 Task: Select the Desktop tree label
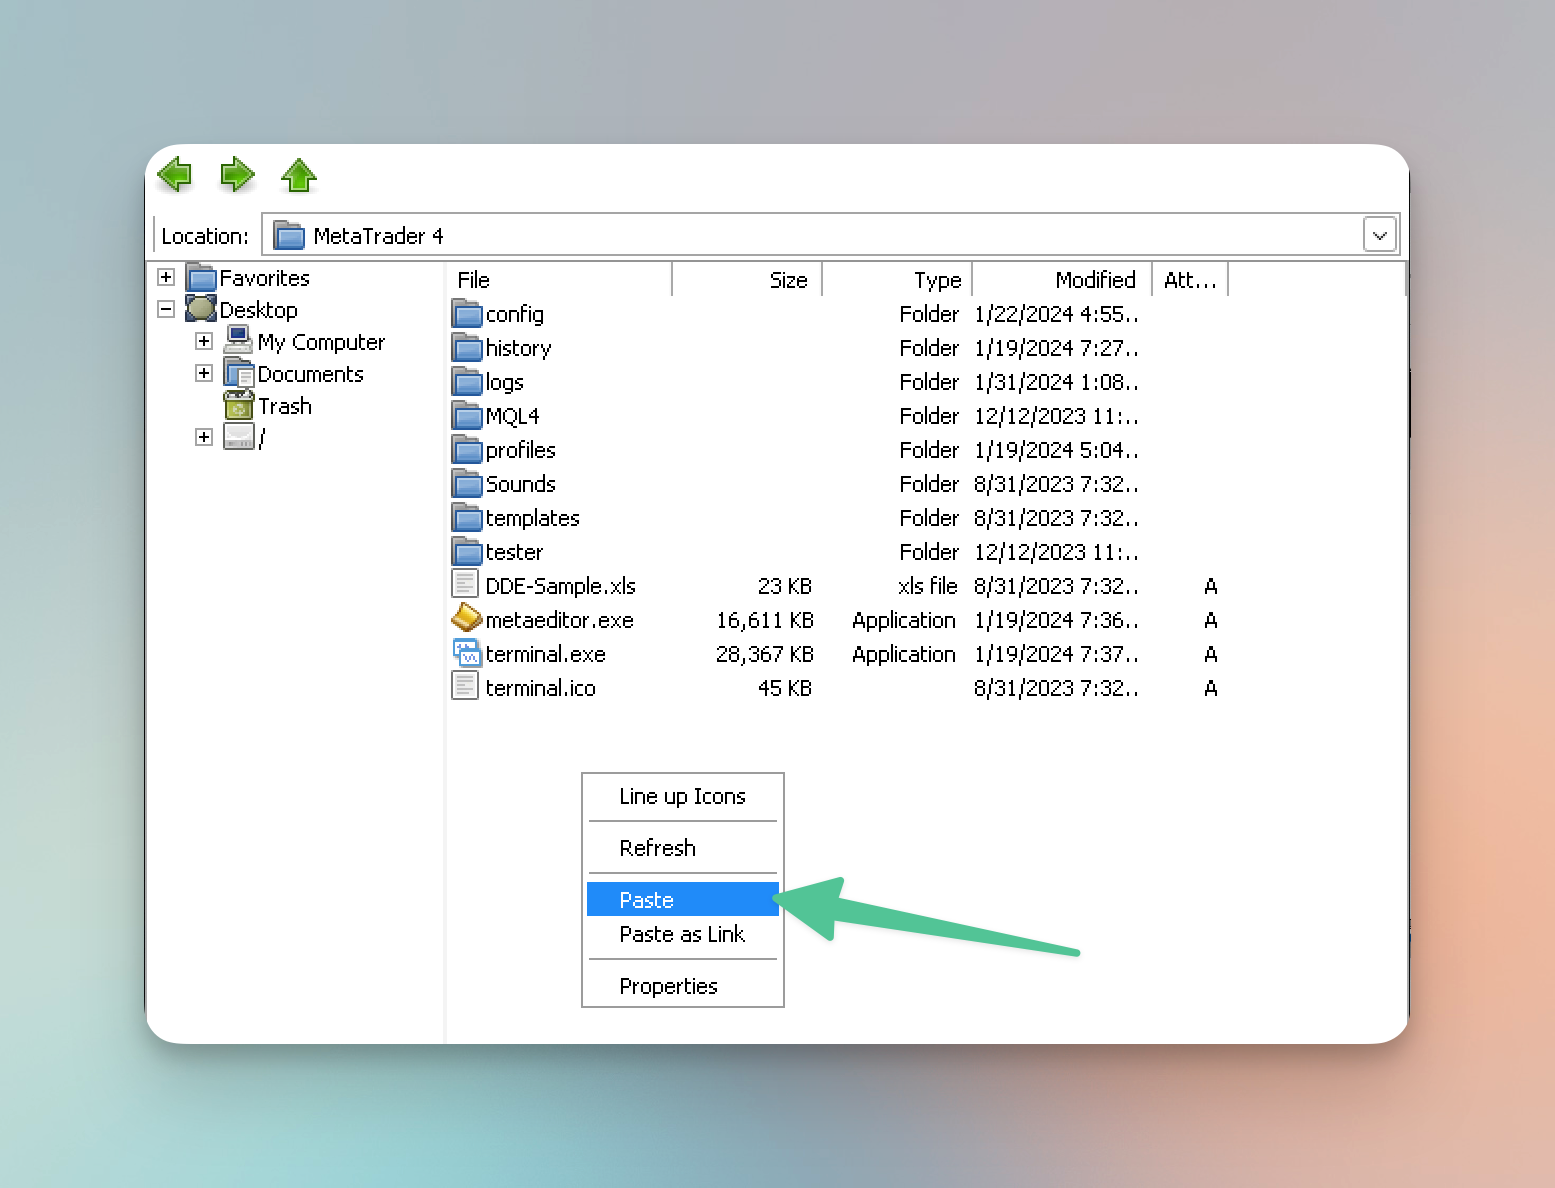coord(259,310)
